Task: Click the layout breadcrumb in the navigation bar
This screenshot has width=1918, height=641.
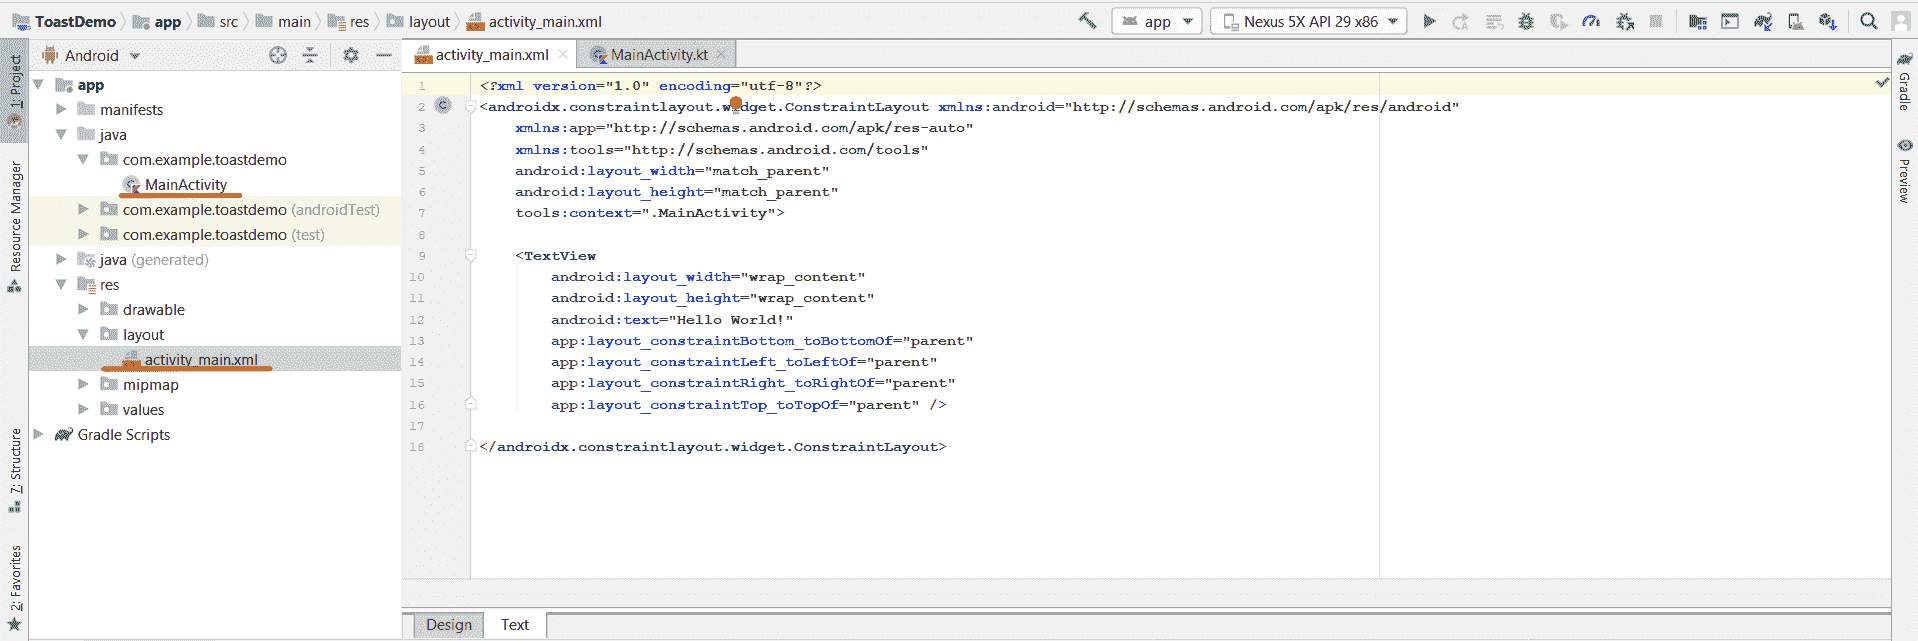Action: tap(429, 22)
